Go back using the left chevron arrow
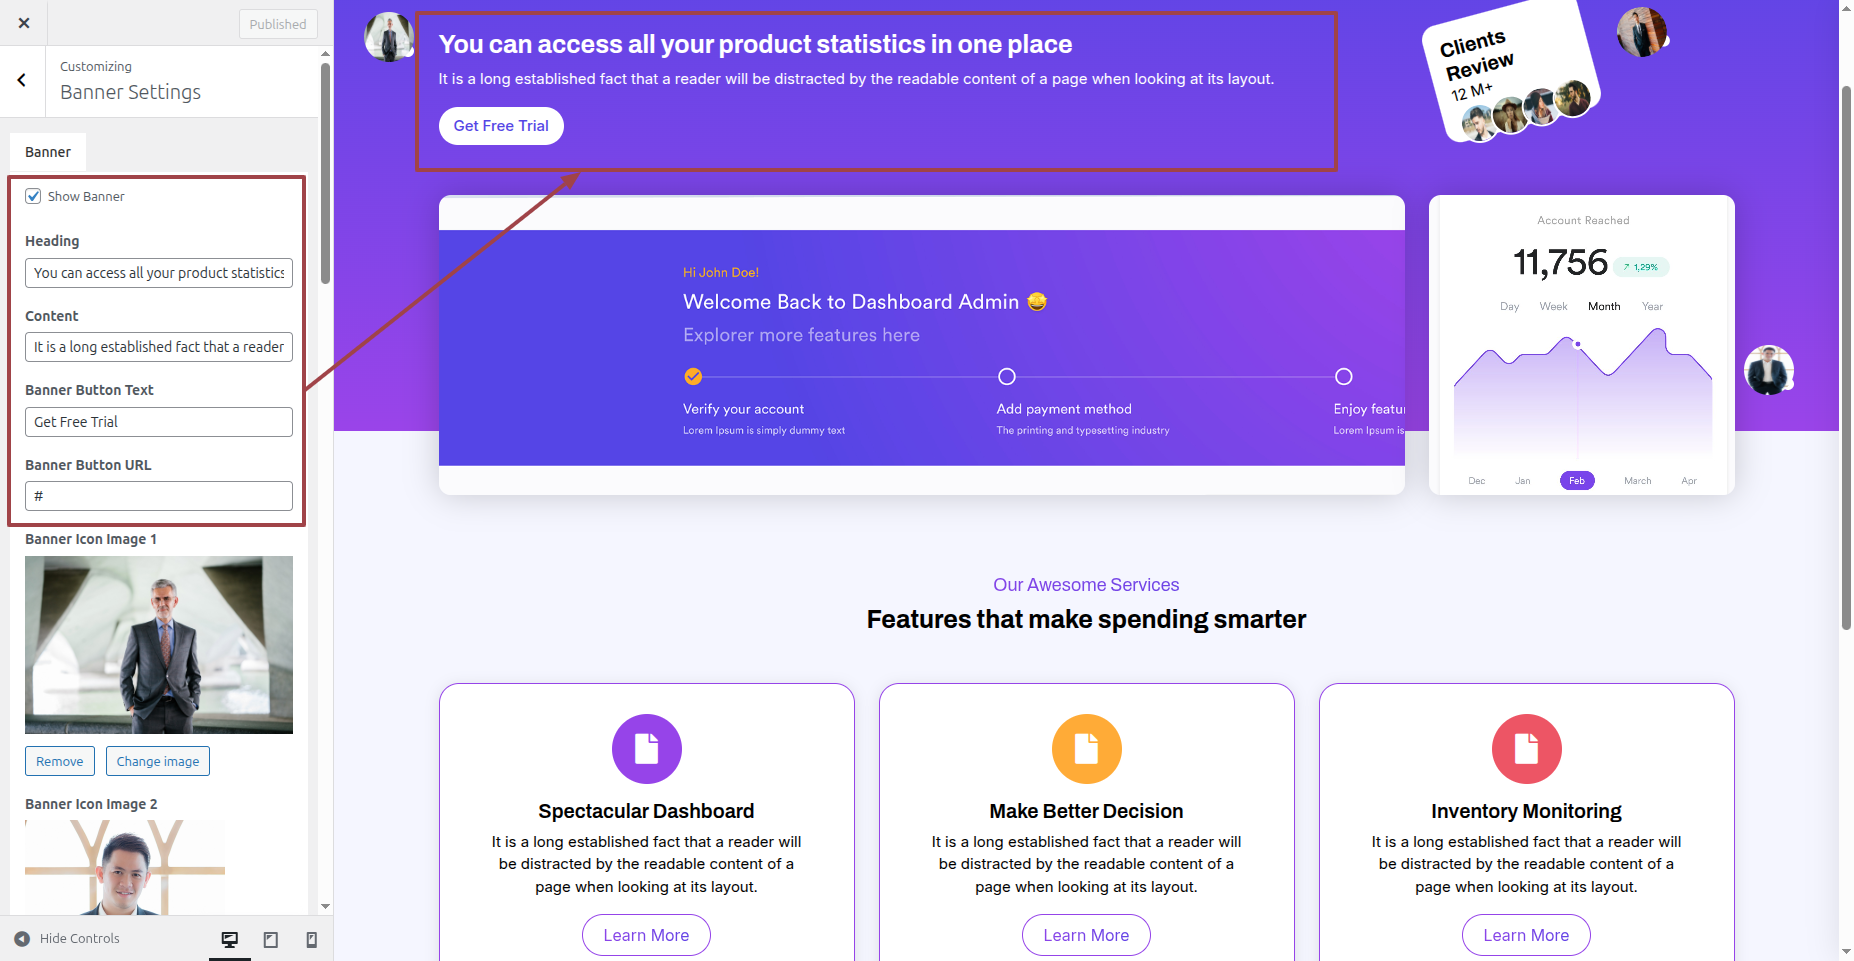 pyautogui.click(x=22, y=80)
